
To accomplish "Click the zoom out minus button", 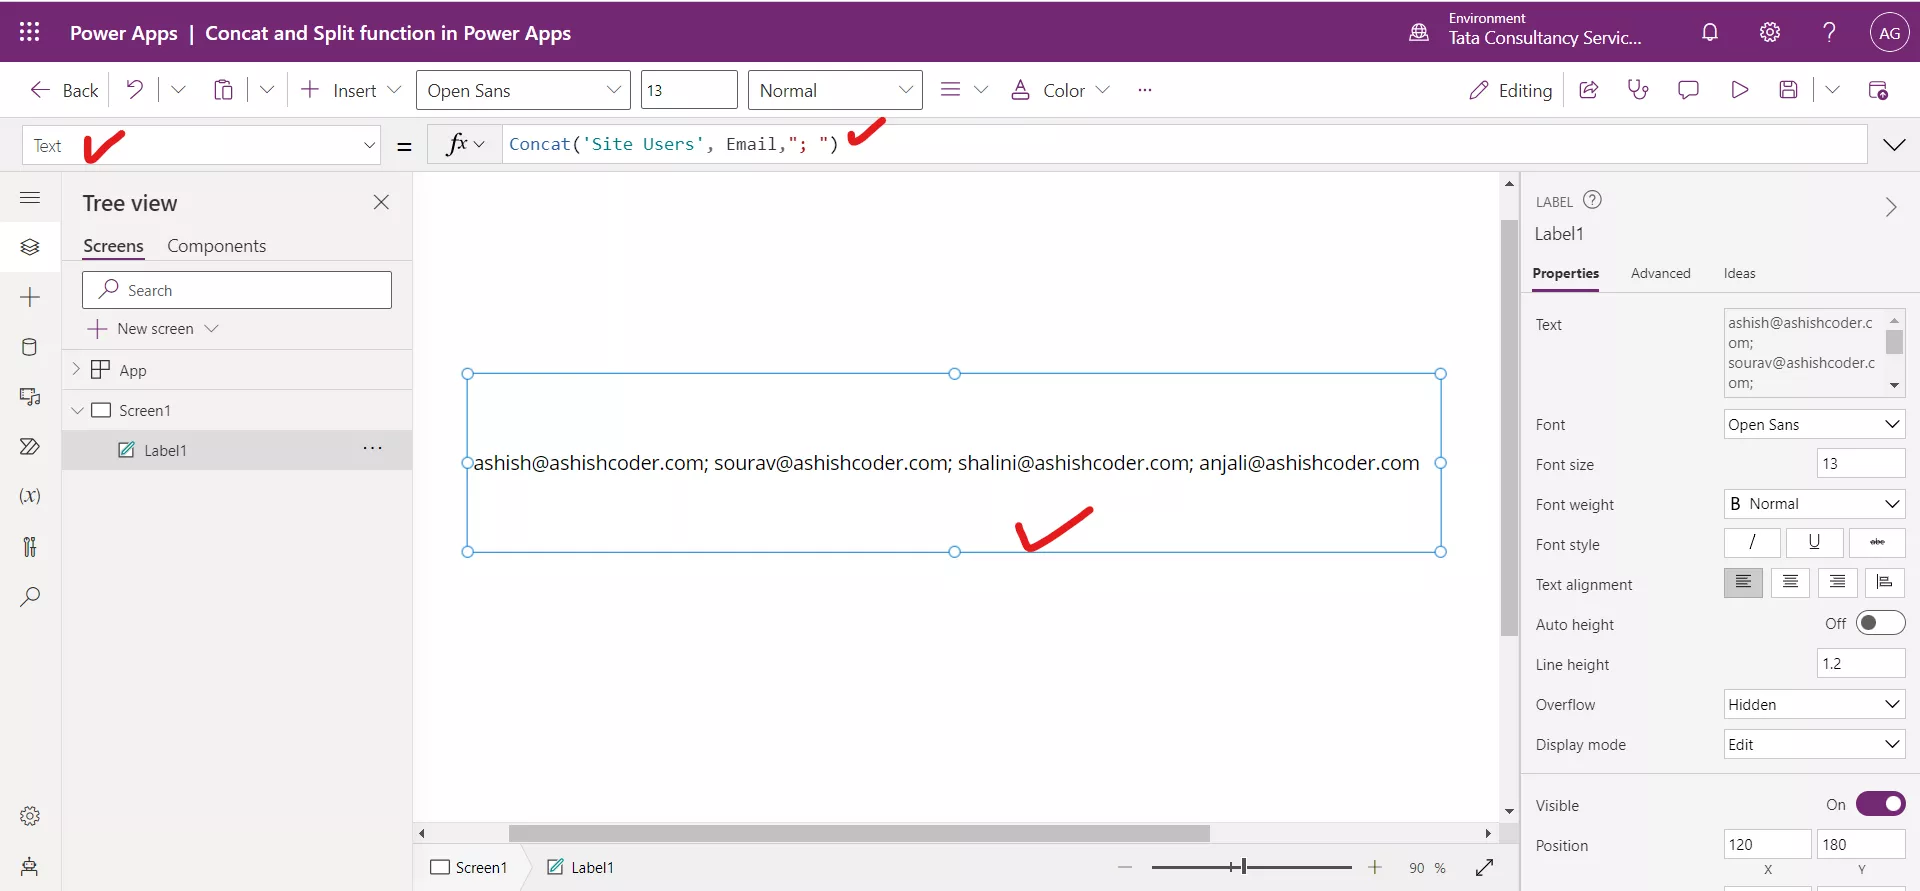I will pyautogui.click(x=1125, y=867).
